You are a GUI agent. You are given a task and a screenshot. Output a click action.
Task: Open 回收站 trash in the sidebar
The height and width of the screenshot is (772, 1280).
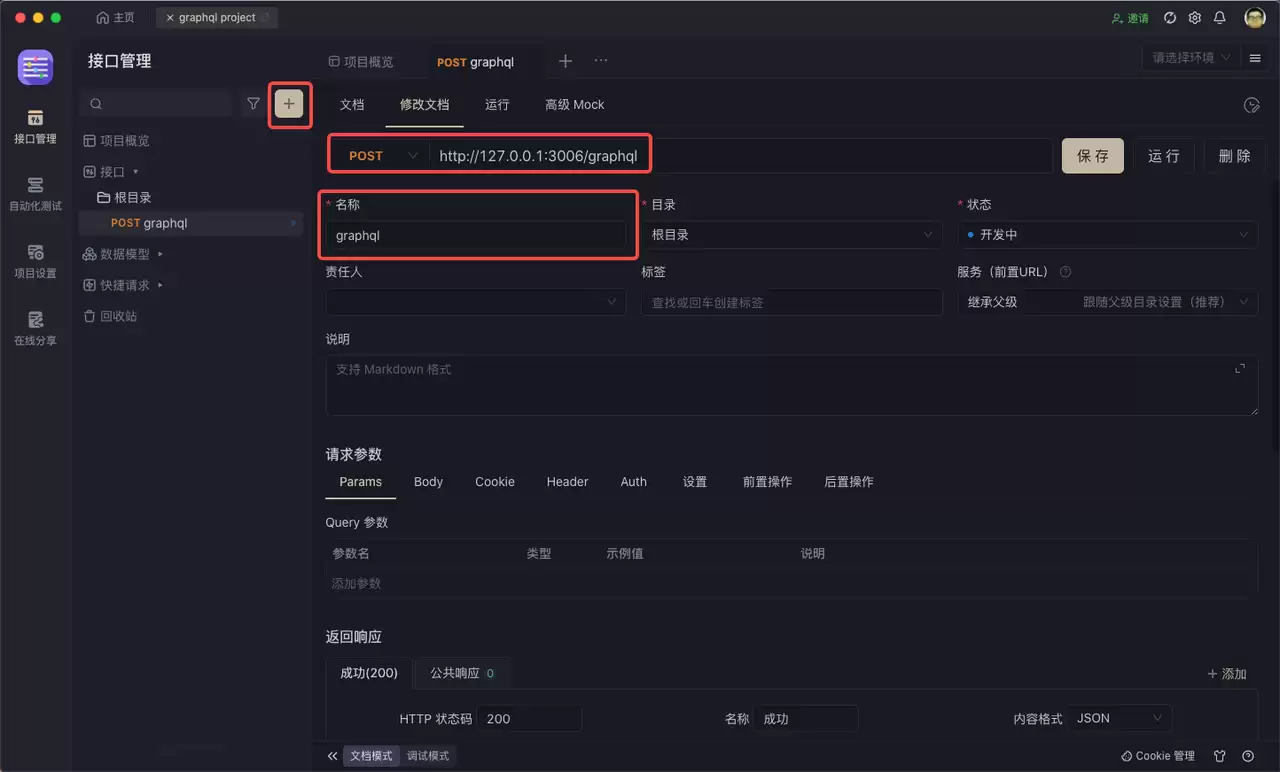point(111,316)
